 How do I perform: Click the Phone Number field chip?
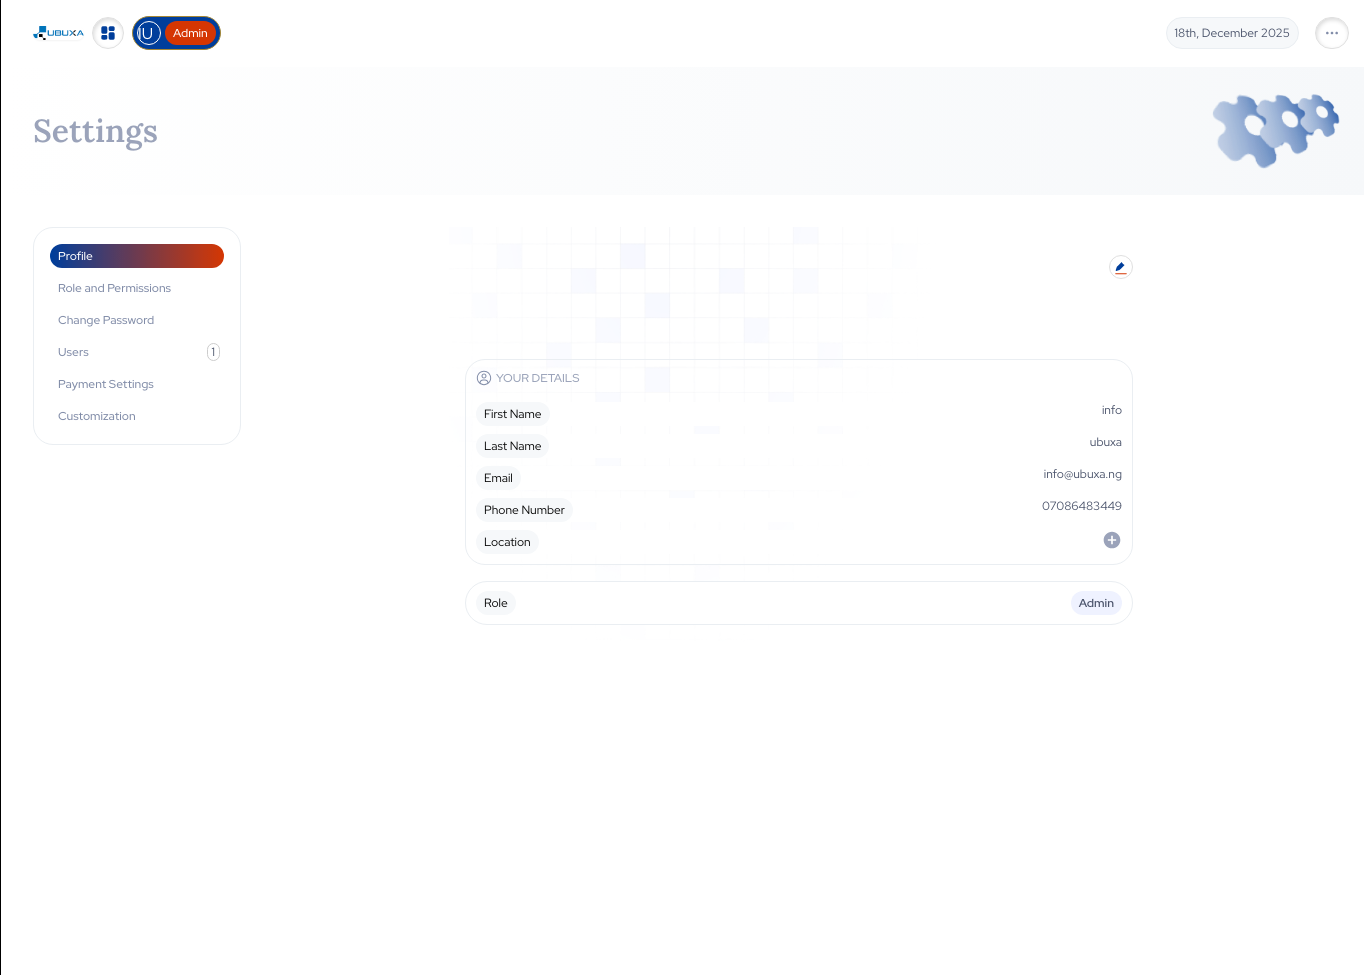pos(523,510)
